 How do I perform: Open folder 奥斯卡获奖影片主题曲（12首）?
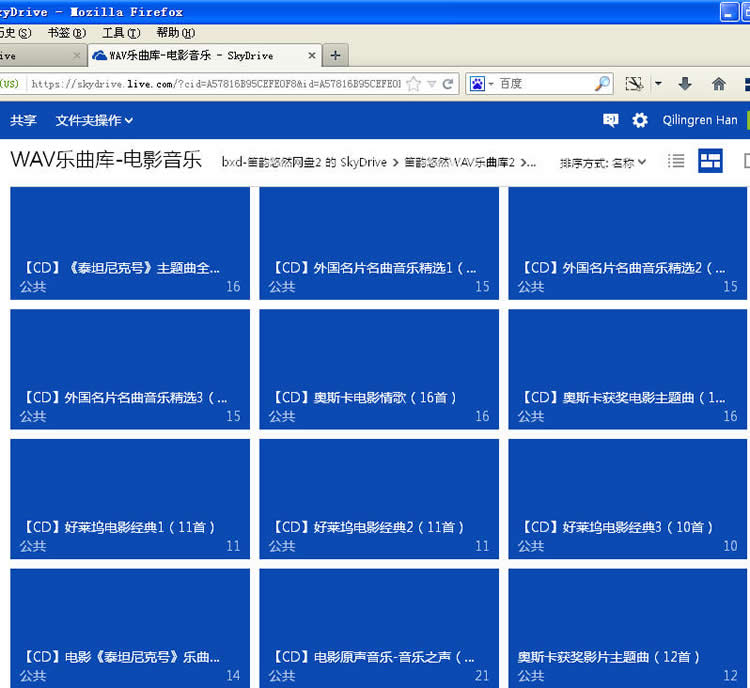(x=628, y=628)
